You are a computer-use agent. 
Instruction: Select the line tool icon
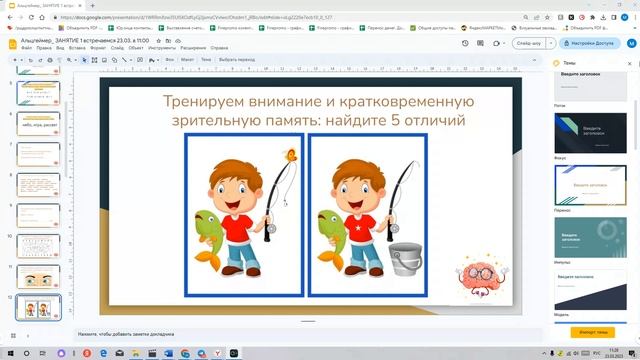click(124, 60)
